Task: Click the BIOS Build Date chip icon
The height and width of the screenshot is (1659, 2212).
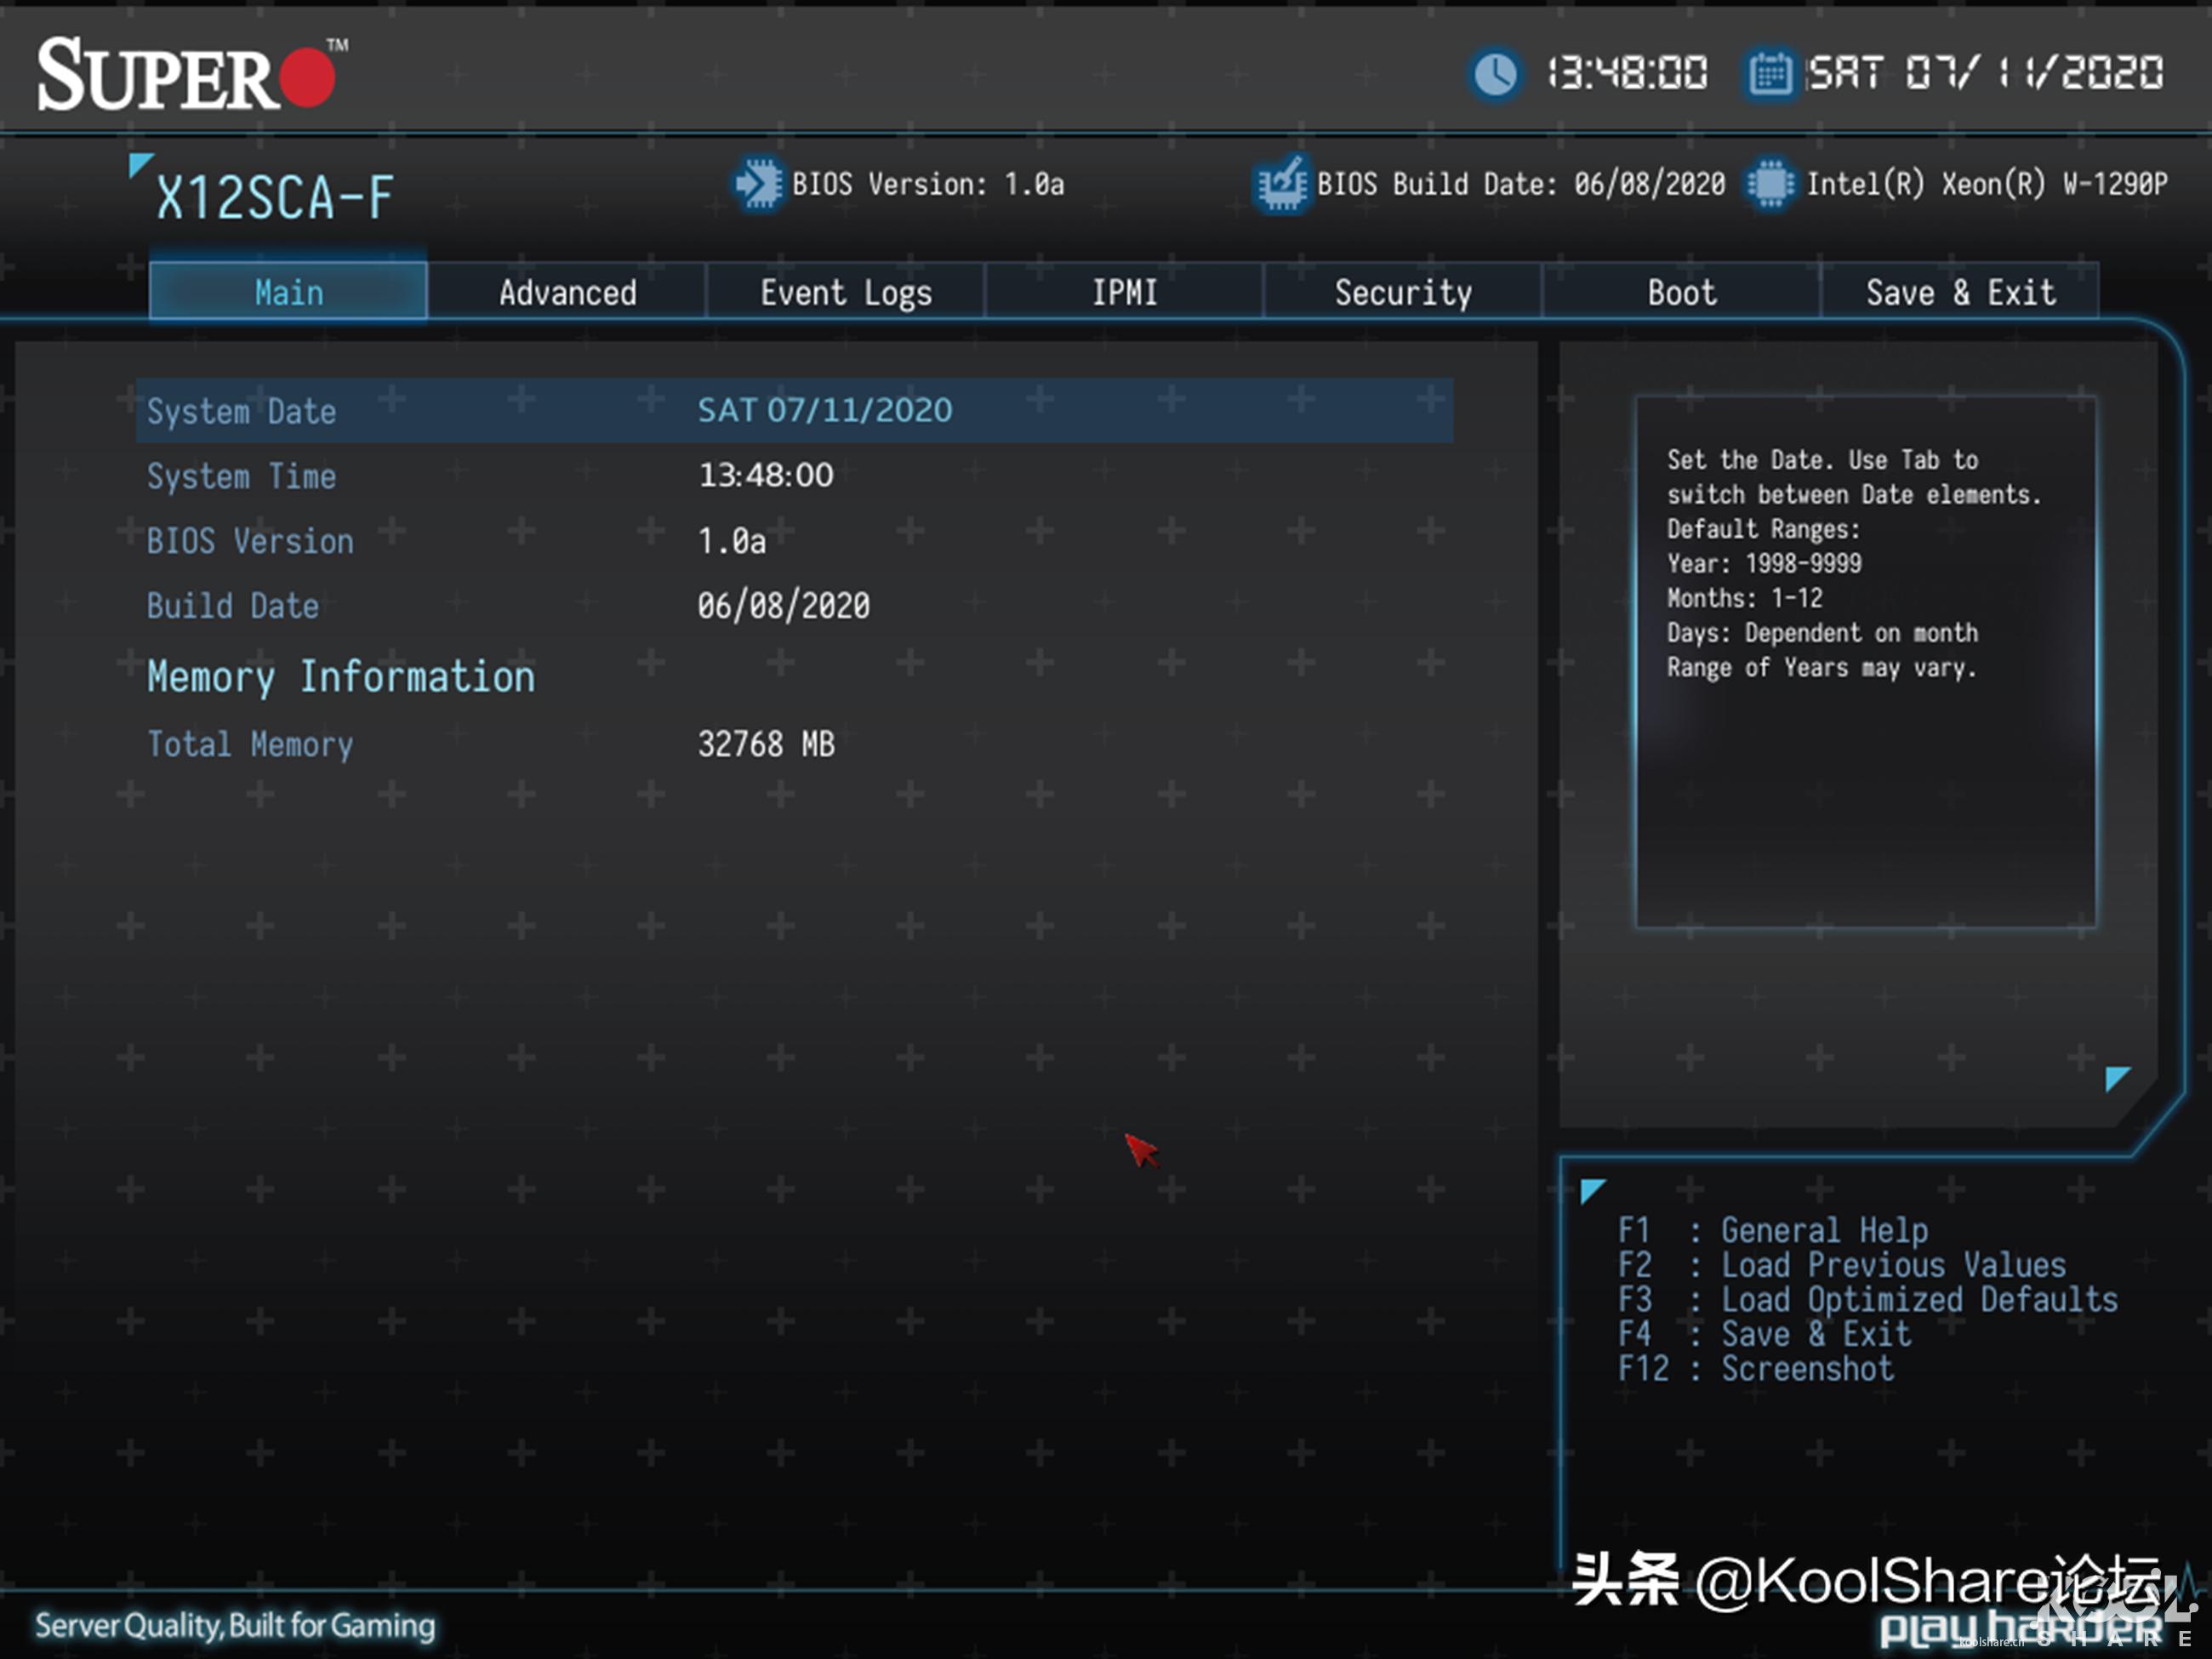Action: (1281, 184)
